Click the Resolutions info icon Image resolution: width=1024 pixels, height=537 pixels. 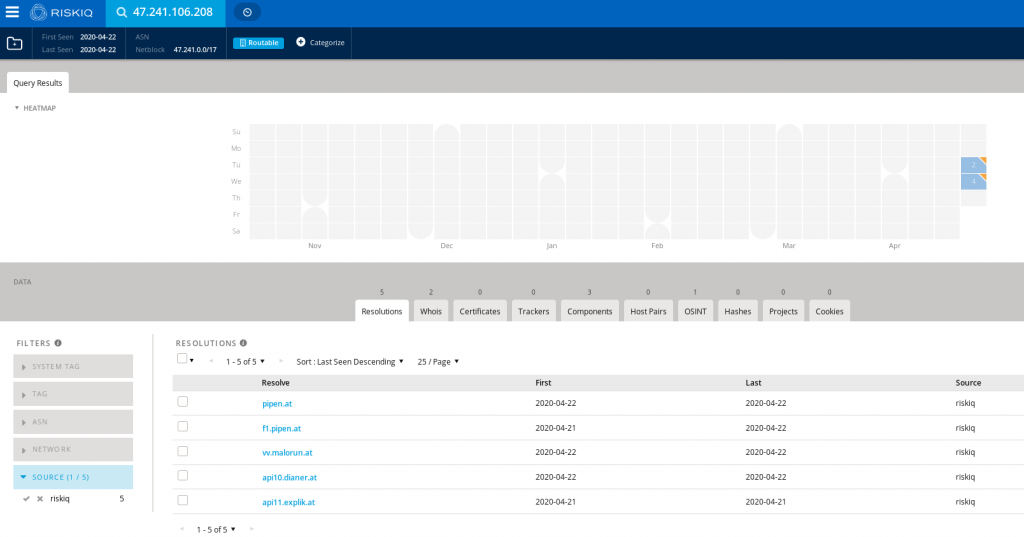244,343
